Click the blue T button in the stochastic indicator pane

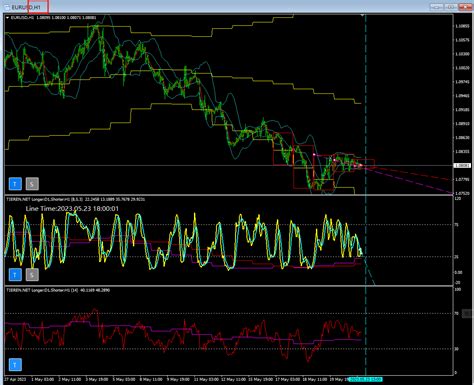(15, 275)
